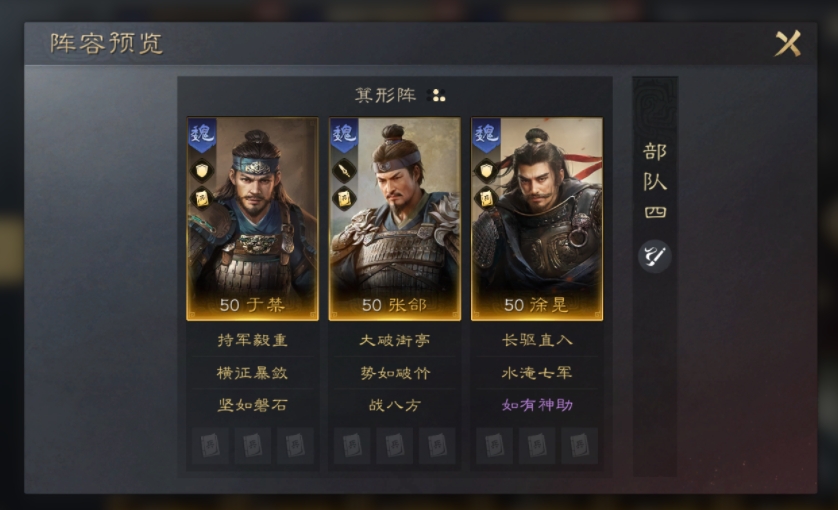Click the shield troop icon on 于禁's card
The image size is (838, 510).
pos(202,171)
